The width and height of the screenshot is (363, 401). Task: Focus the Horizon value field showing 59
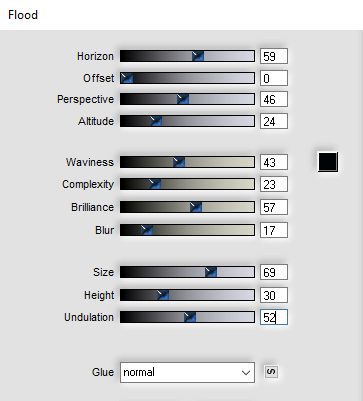tap(274, 56)
